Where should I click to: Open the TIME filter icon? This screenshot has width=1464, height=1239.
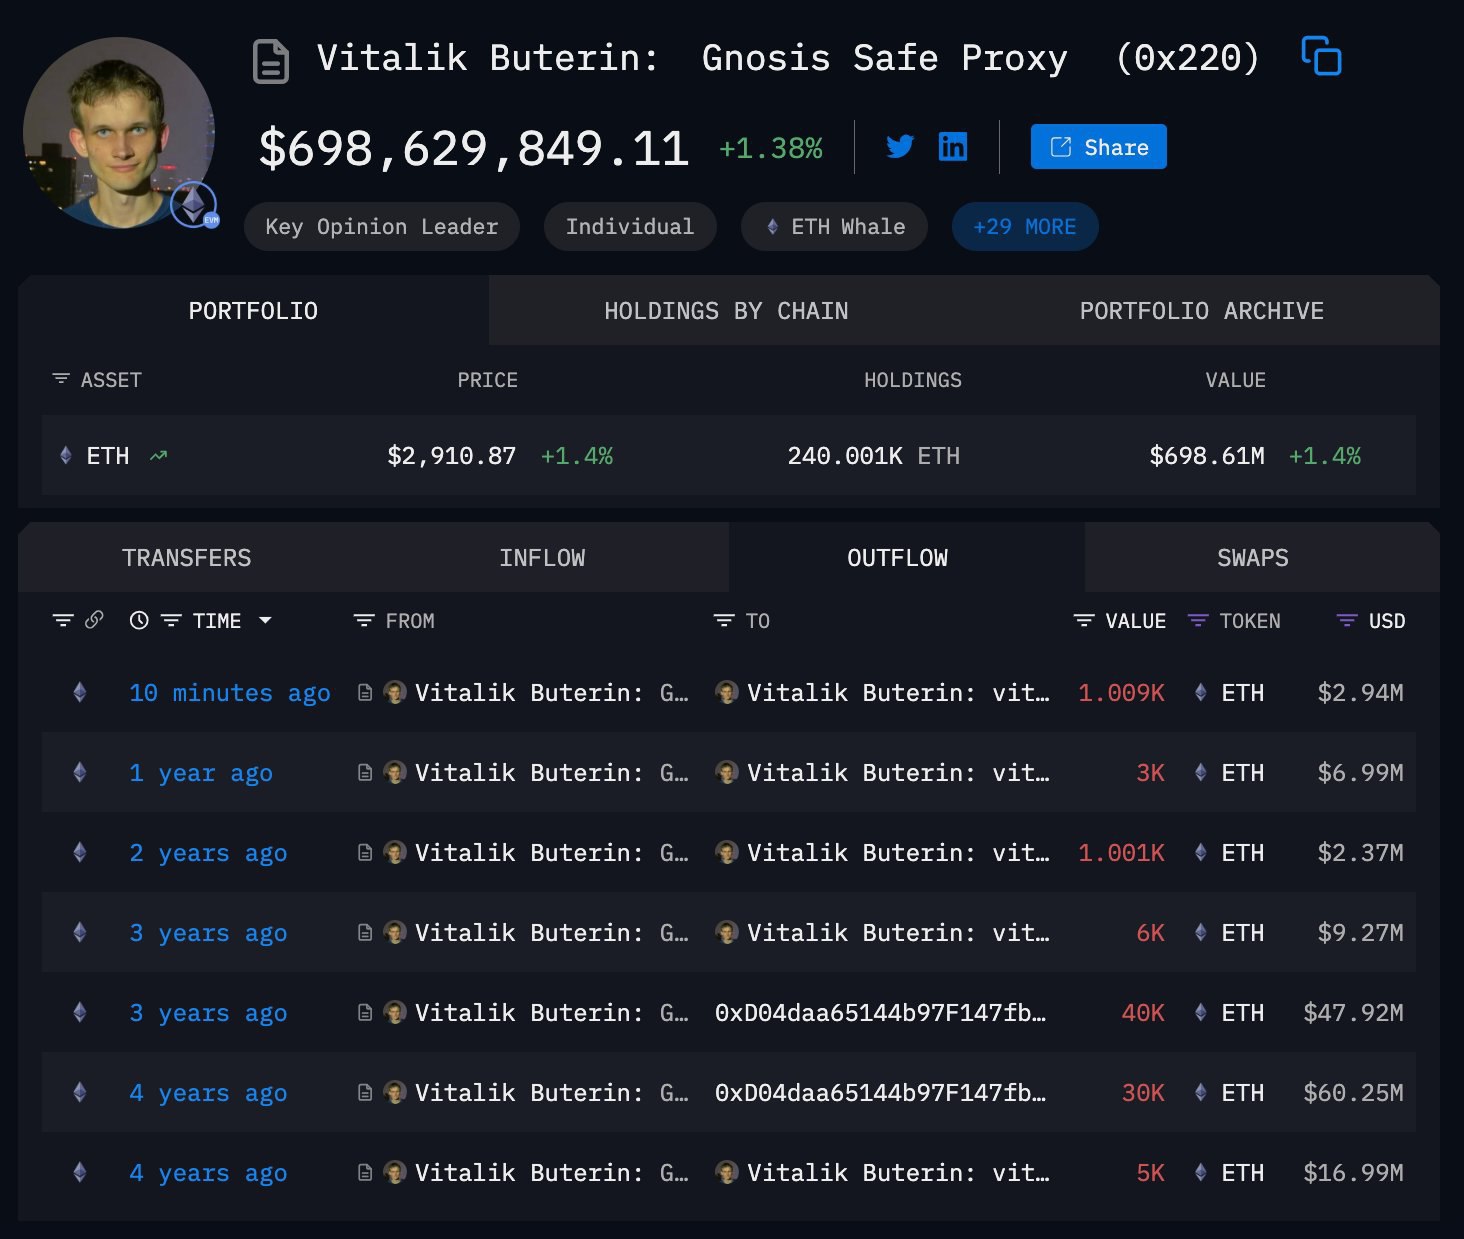[171, 621]
